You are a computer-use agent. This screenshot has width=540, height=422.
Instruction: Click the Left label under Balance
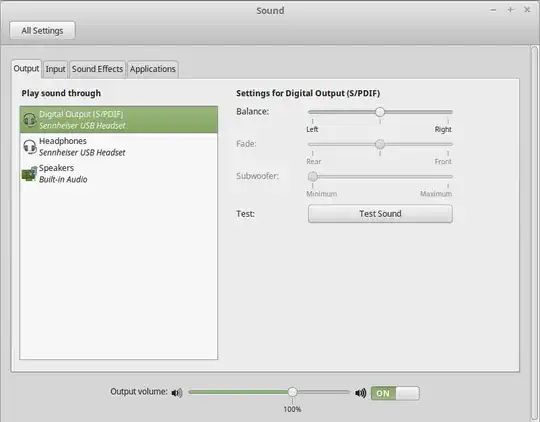point(312,130)
